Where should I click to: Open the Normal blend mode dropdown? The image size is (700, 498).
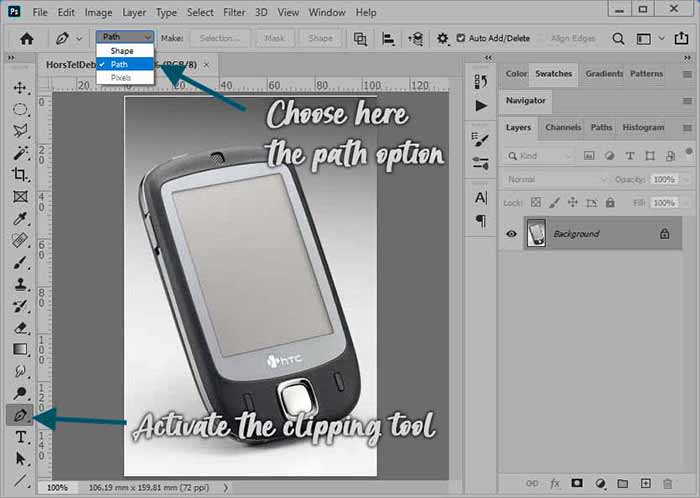pyautogui.click(x=556, y=179)
